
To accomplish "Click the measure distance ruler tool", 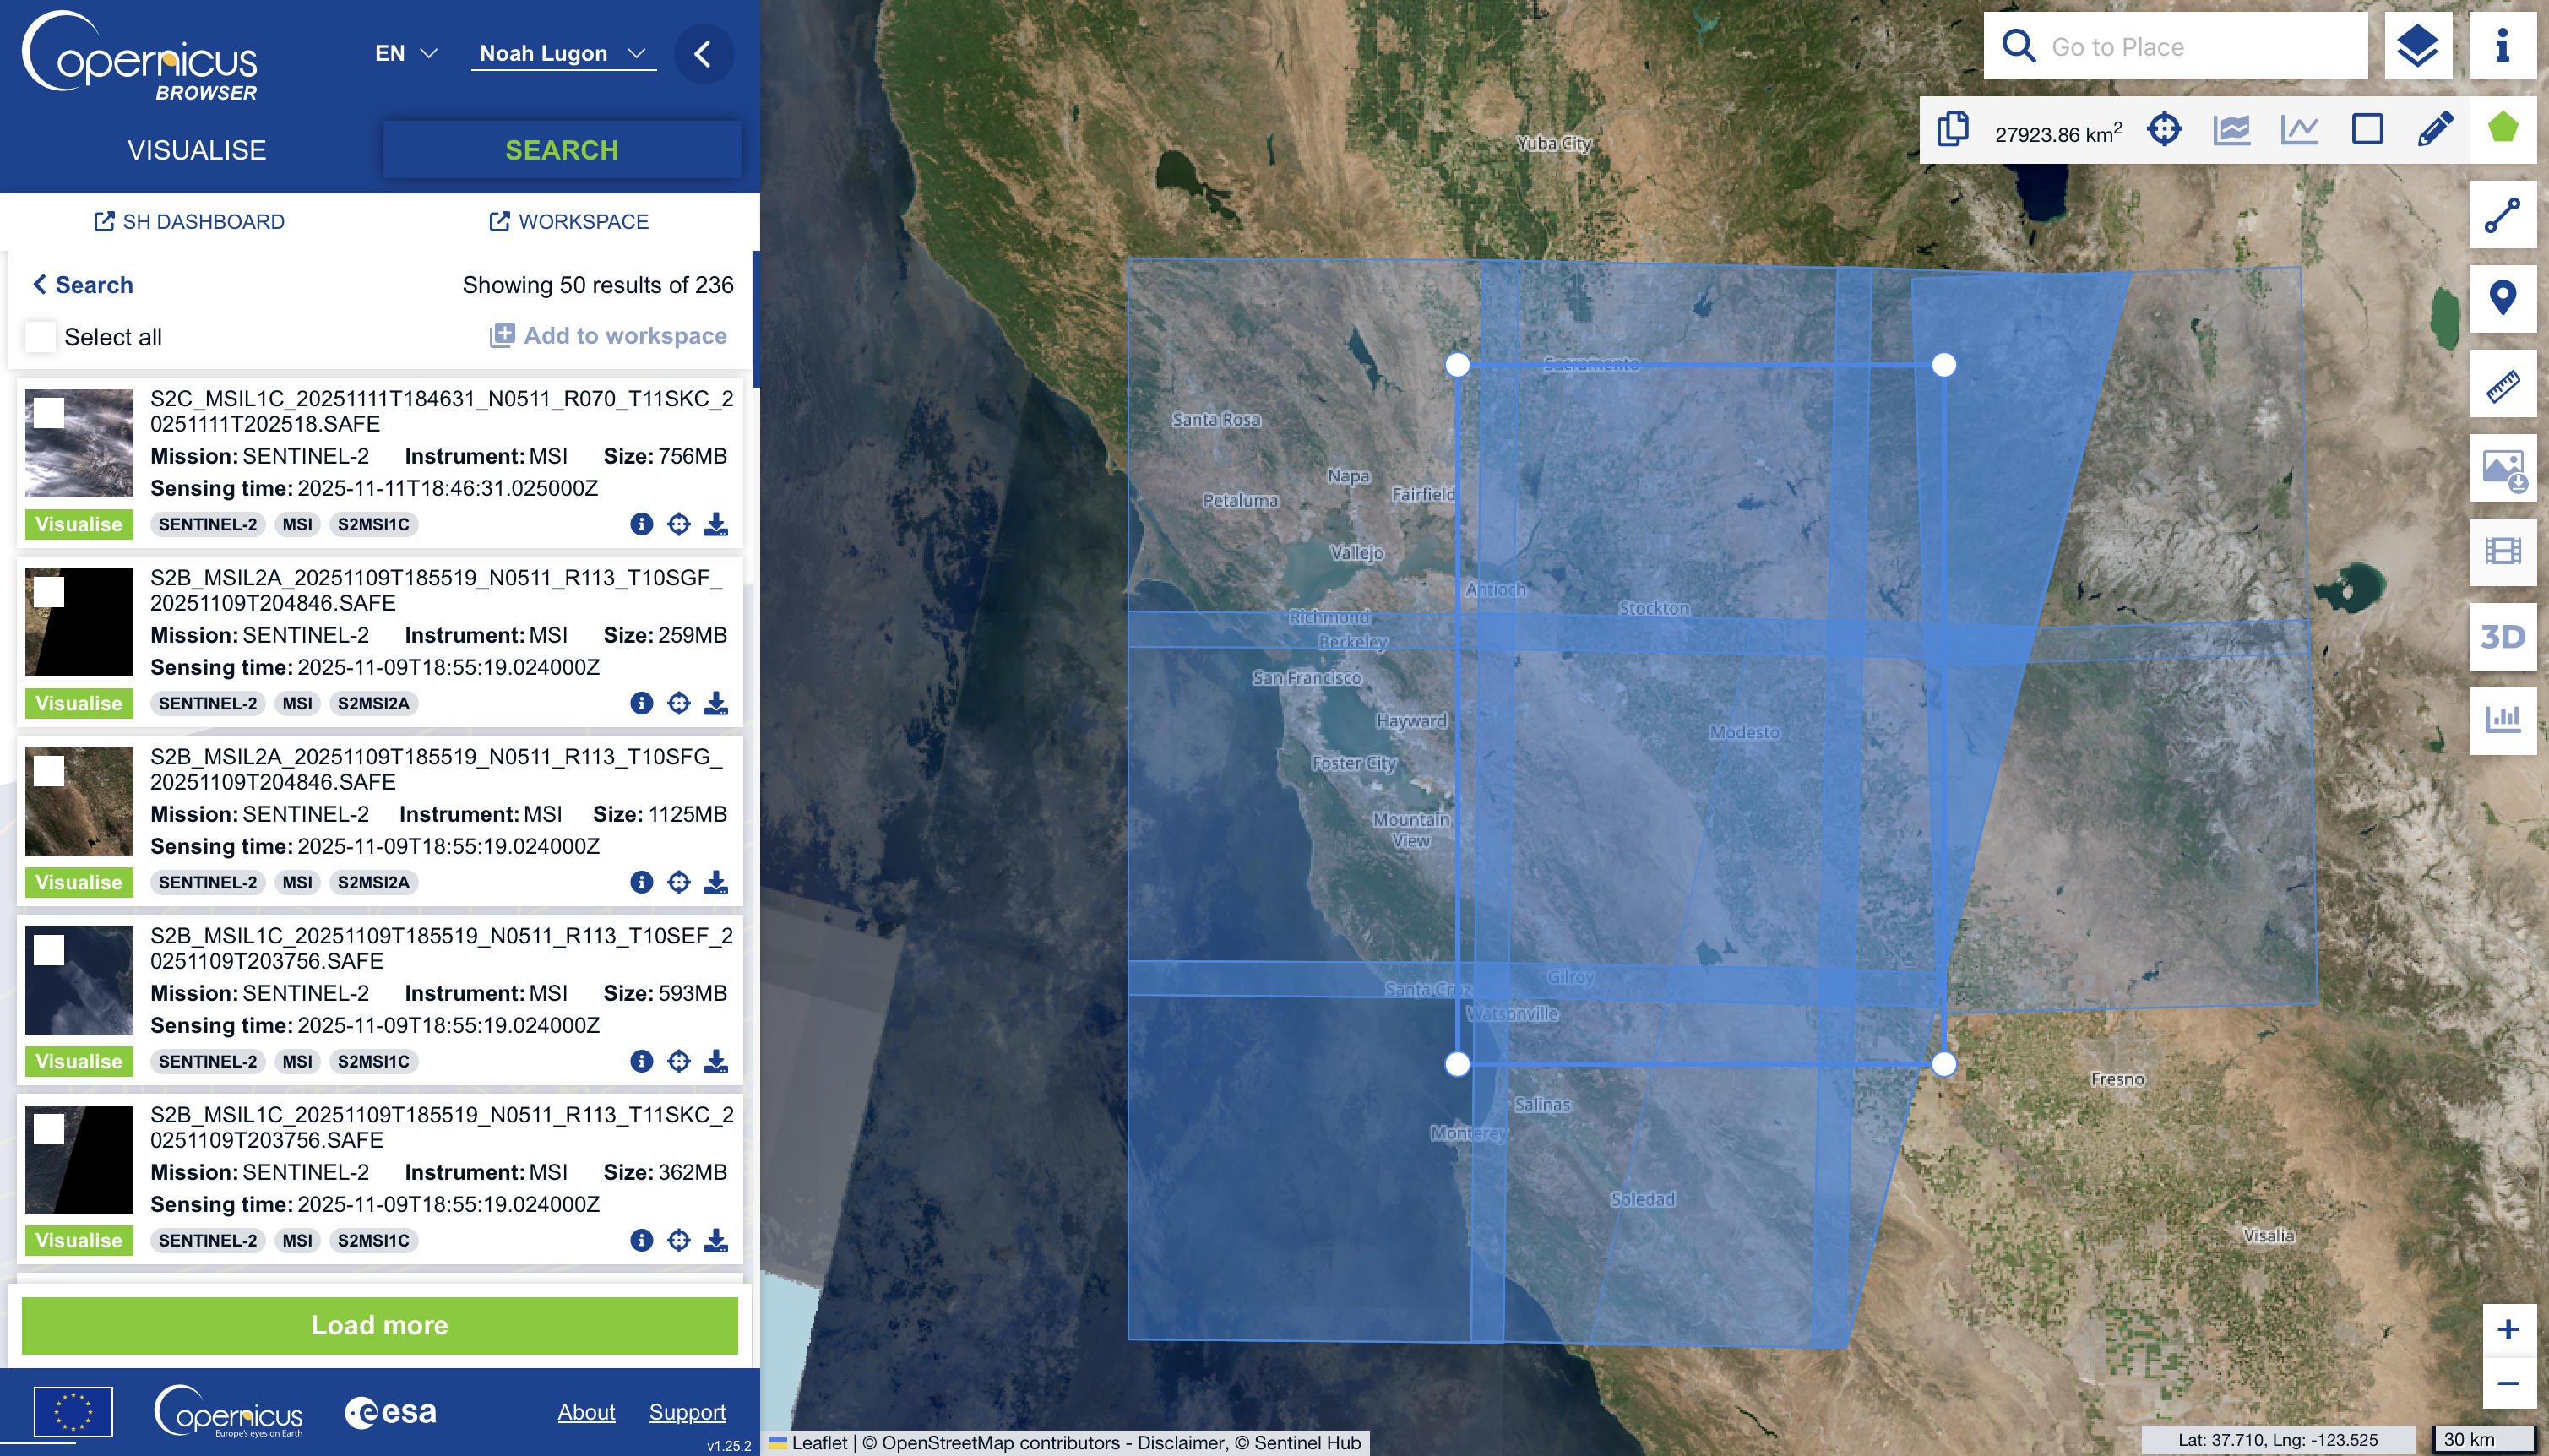I will click(2502, 384).
